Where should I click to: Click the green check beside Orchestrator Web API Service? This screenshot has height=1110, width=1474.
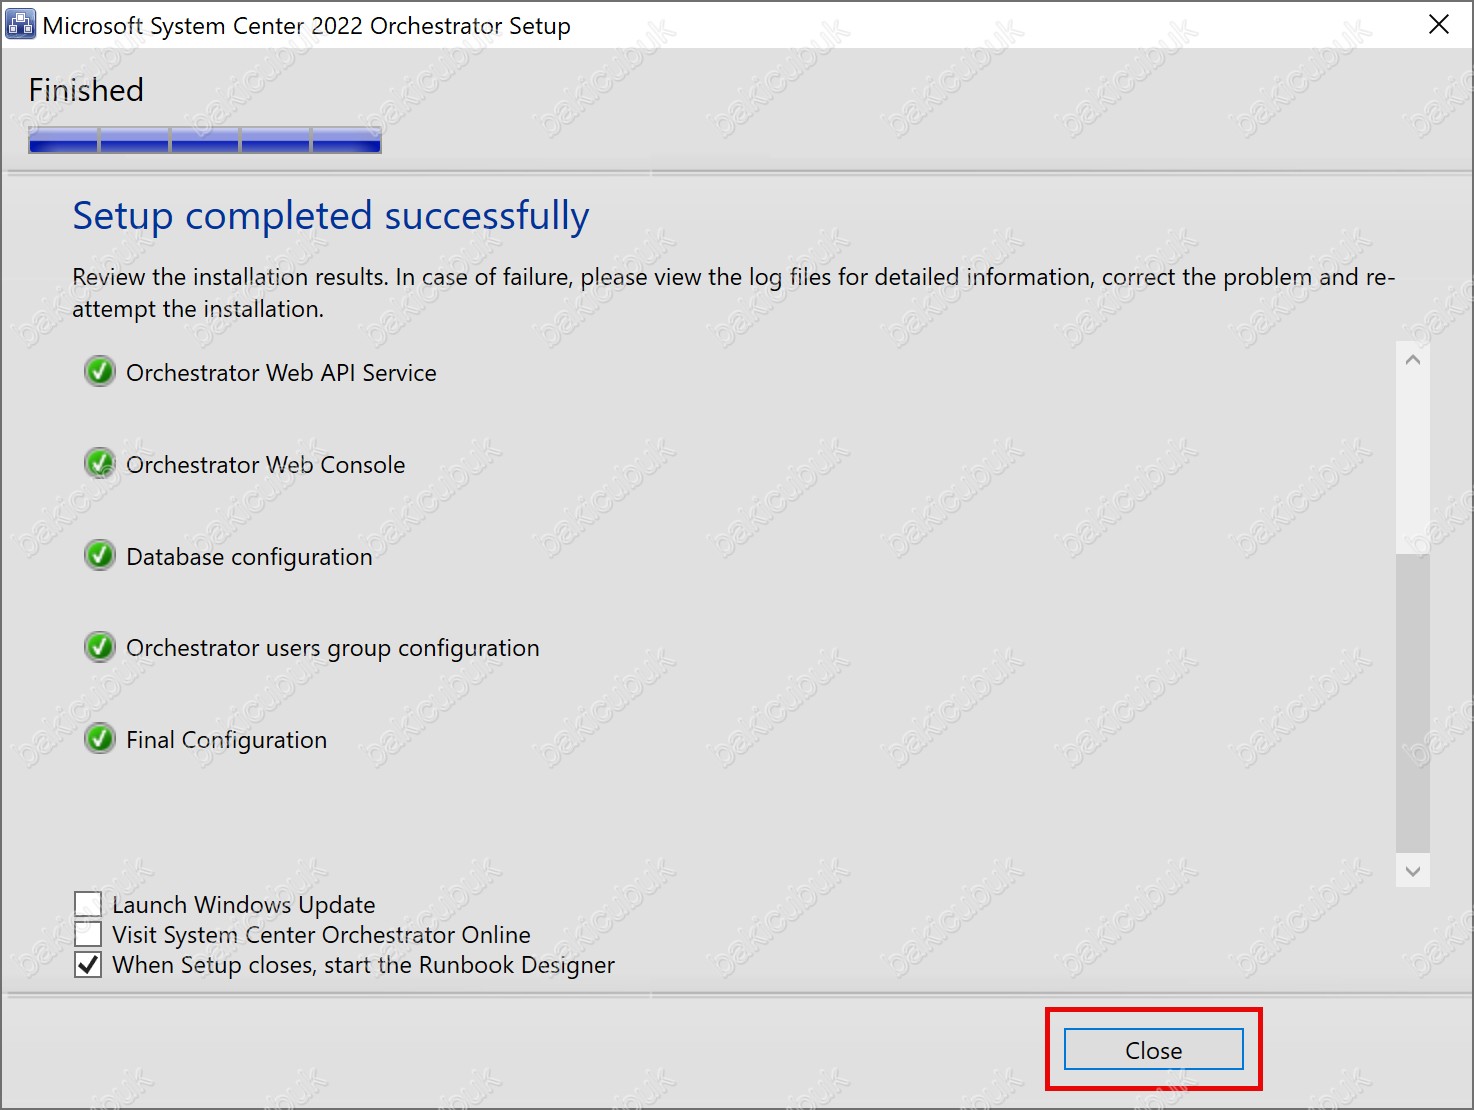[99, 372]
